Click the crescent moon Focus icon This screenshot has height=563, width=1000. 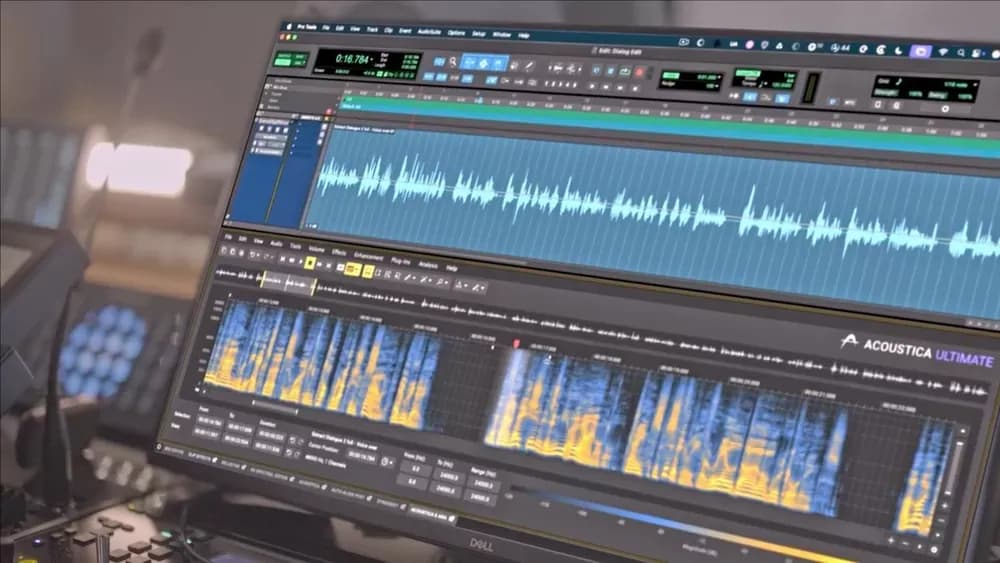coord(899,50)
